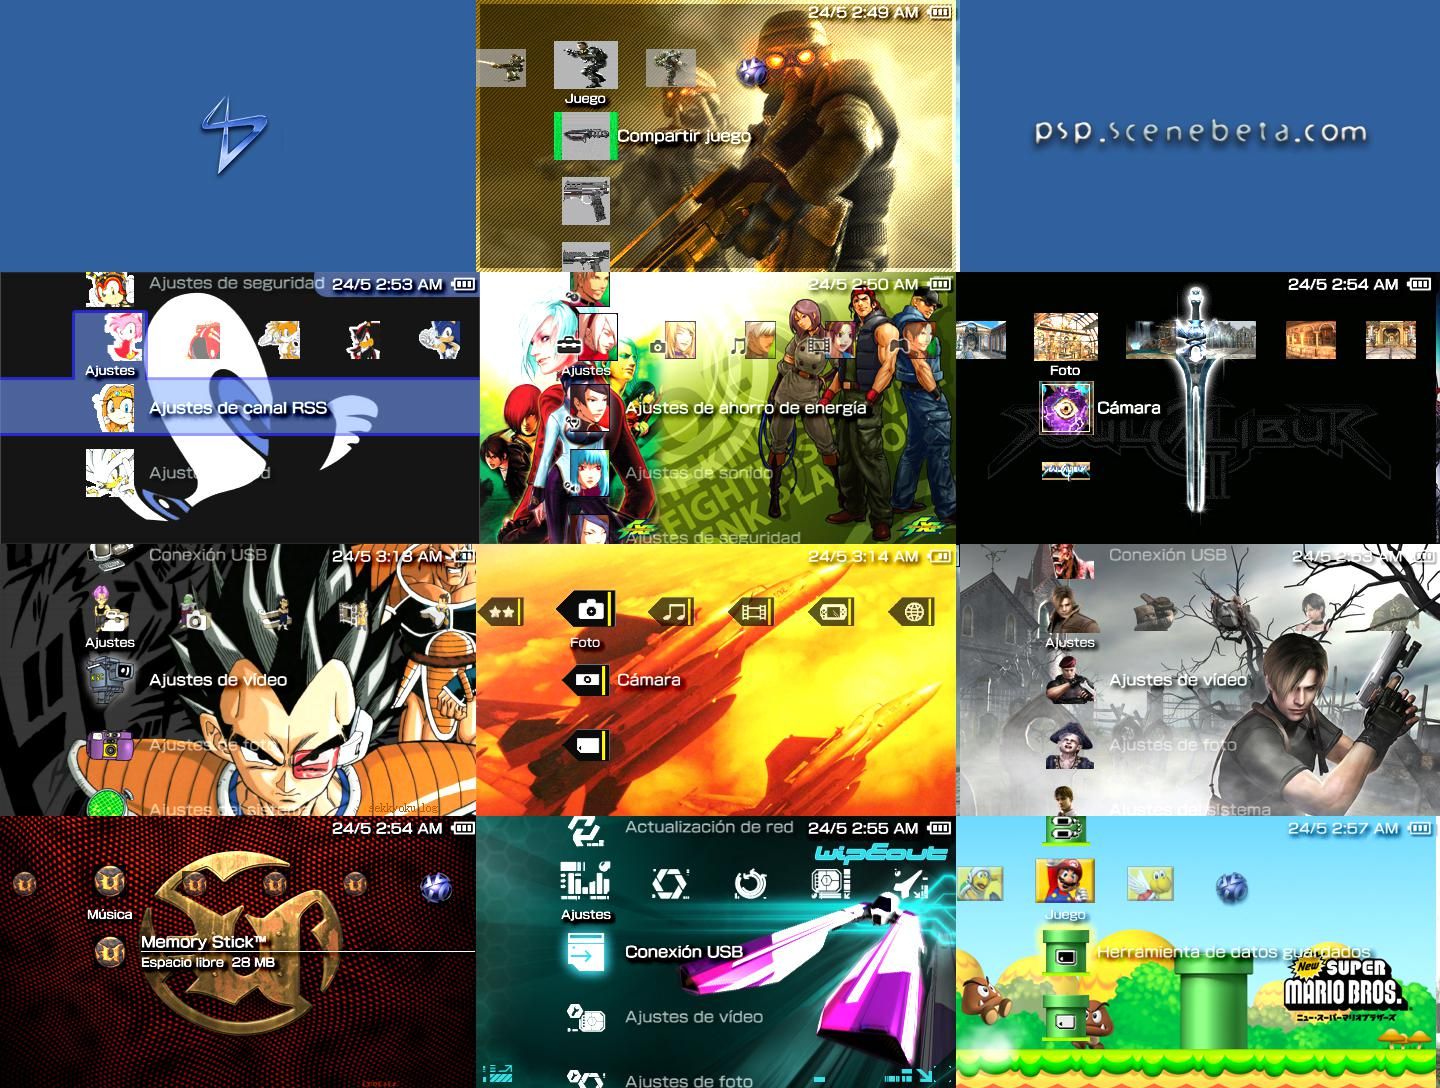Image resolution: width=1440 pixels, height=1088 pixels.
Task: Select the pistol icon below Compartir juego
Action: pos(586,201)
